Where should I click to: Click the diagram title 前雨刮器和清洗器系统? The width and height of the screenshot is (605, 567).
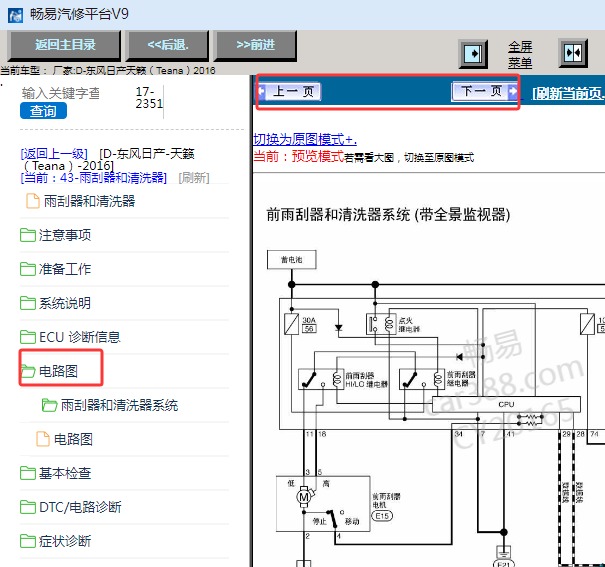[x=388, y=214]
